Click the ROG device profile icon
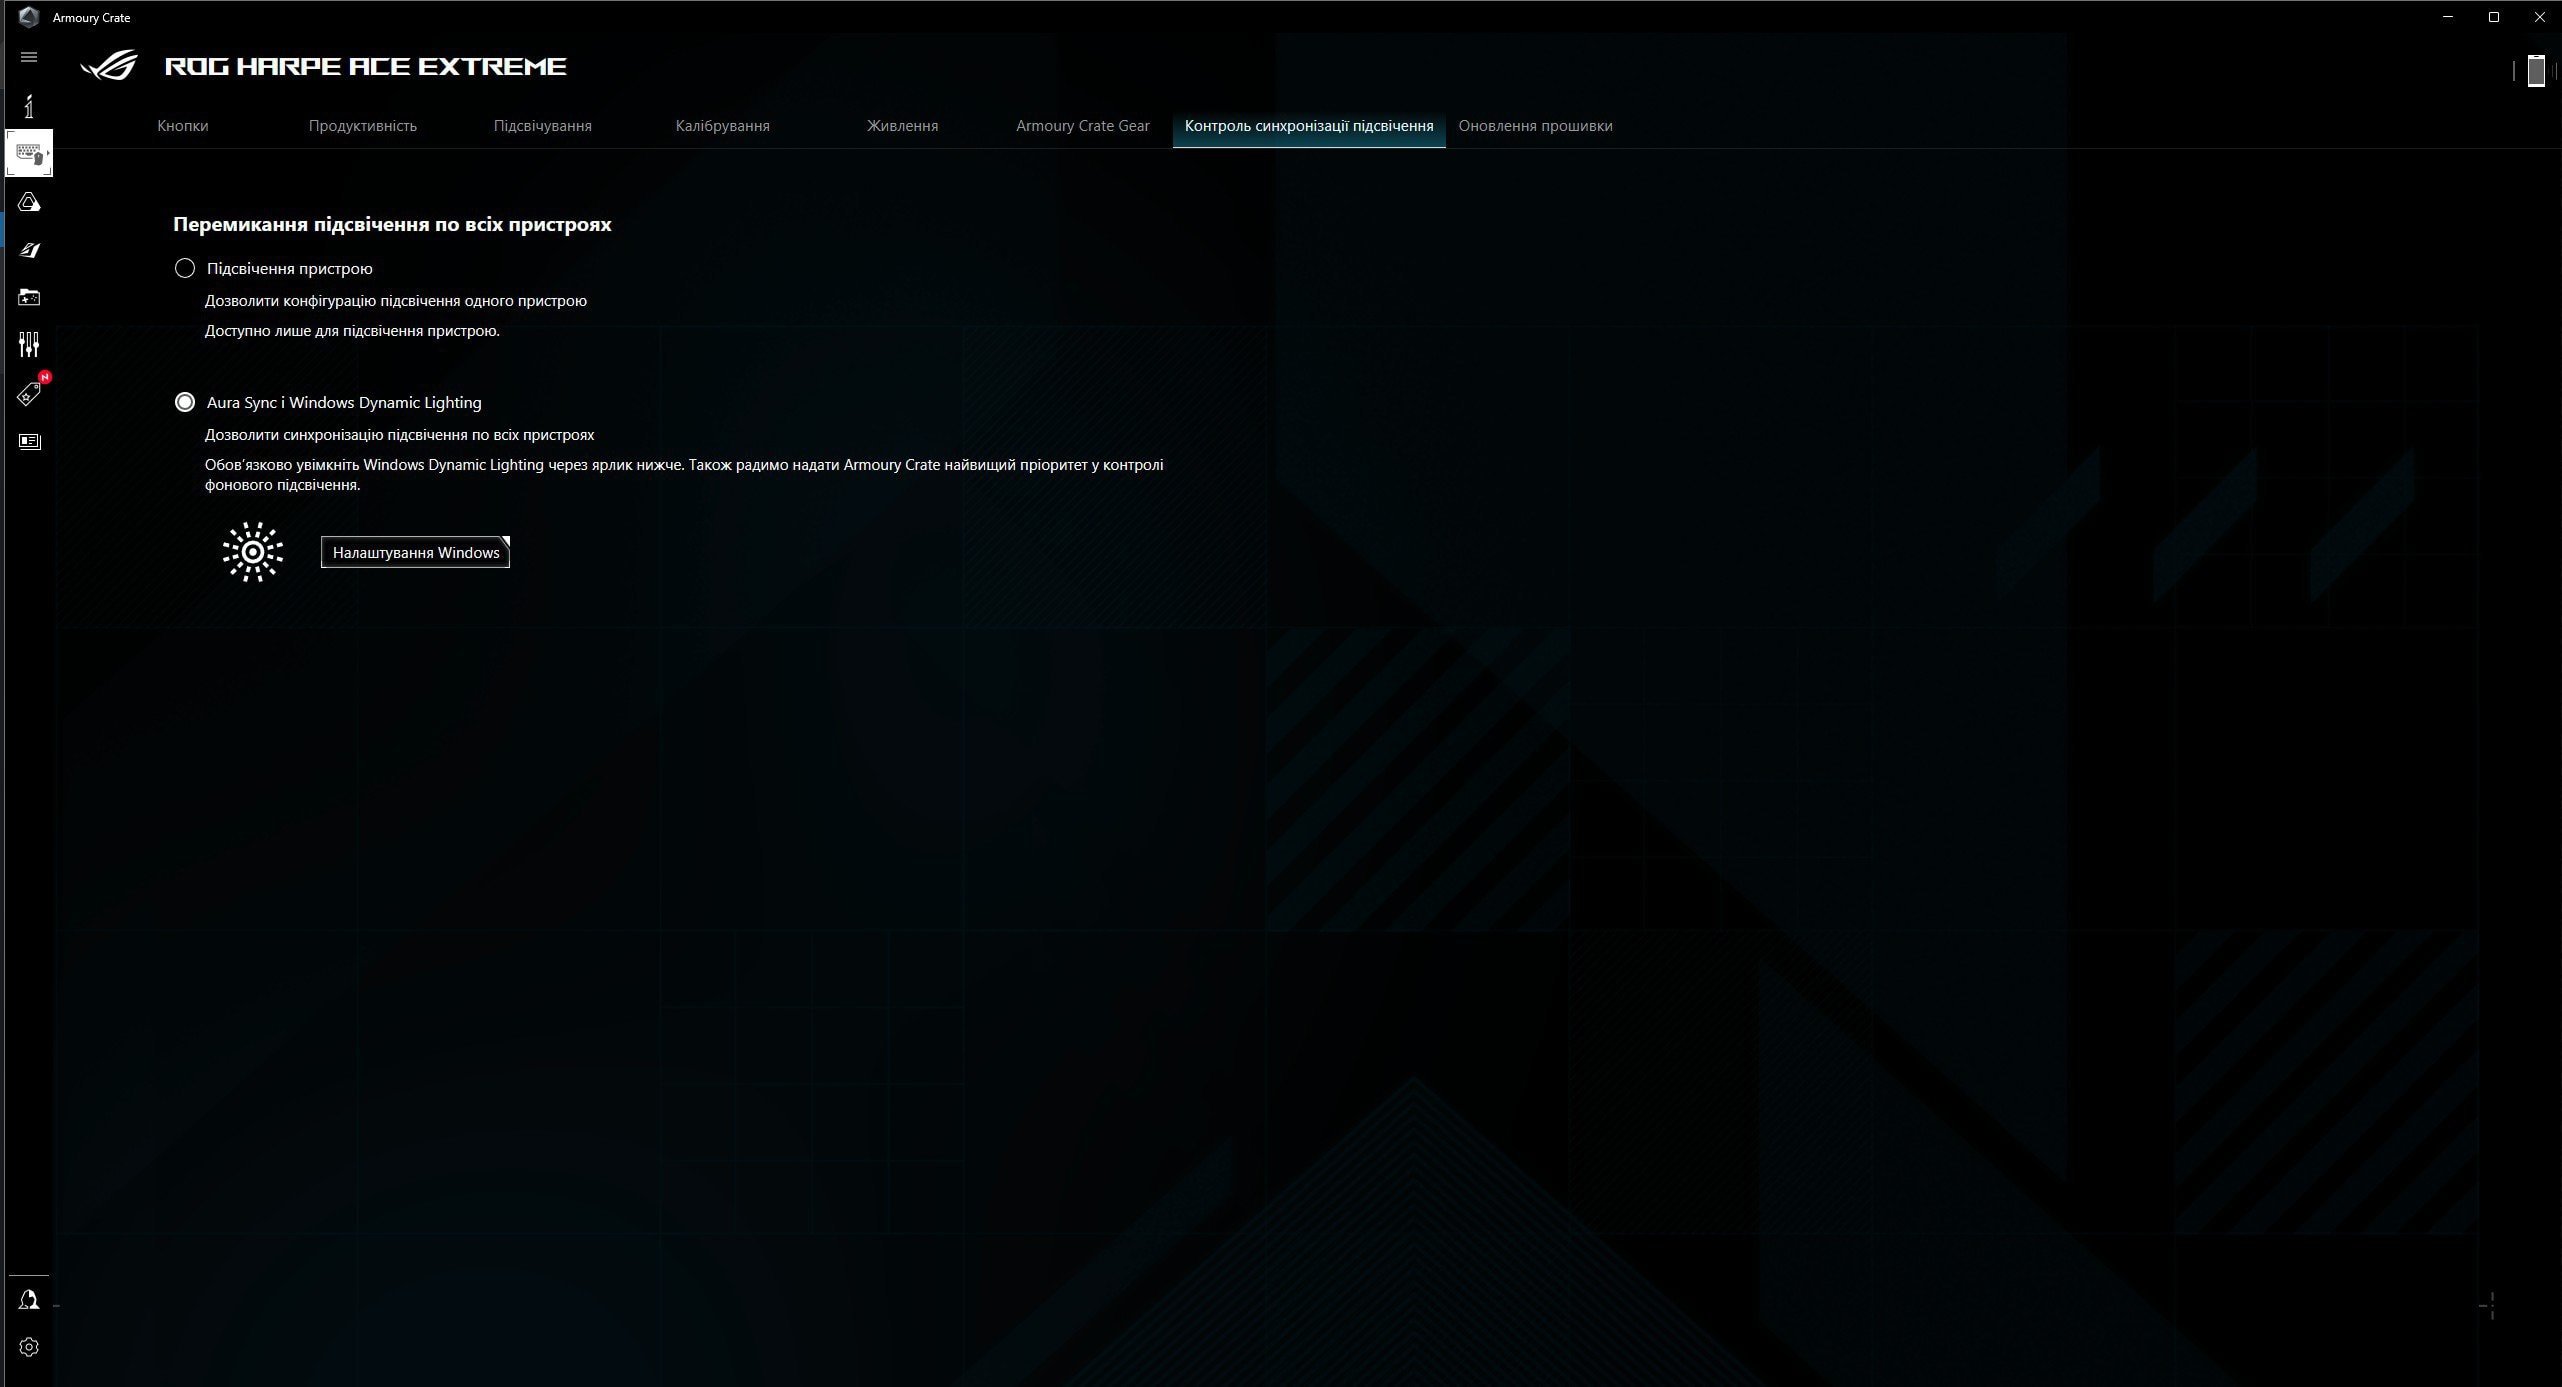 click(29, 155)
